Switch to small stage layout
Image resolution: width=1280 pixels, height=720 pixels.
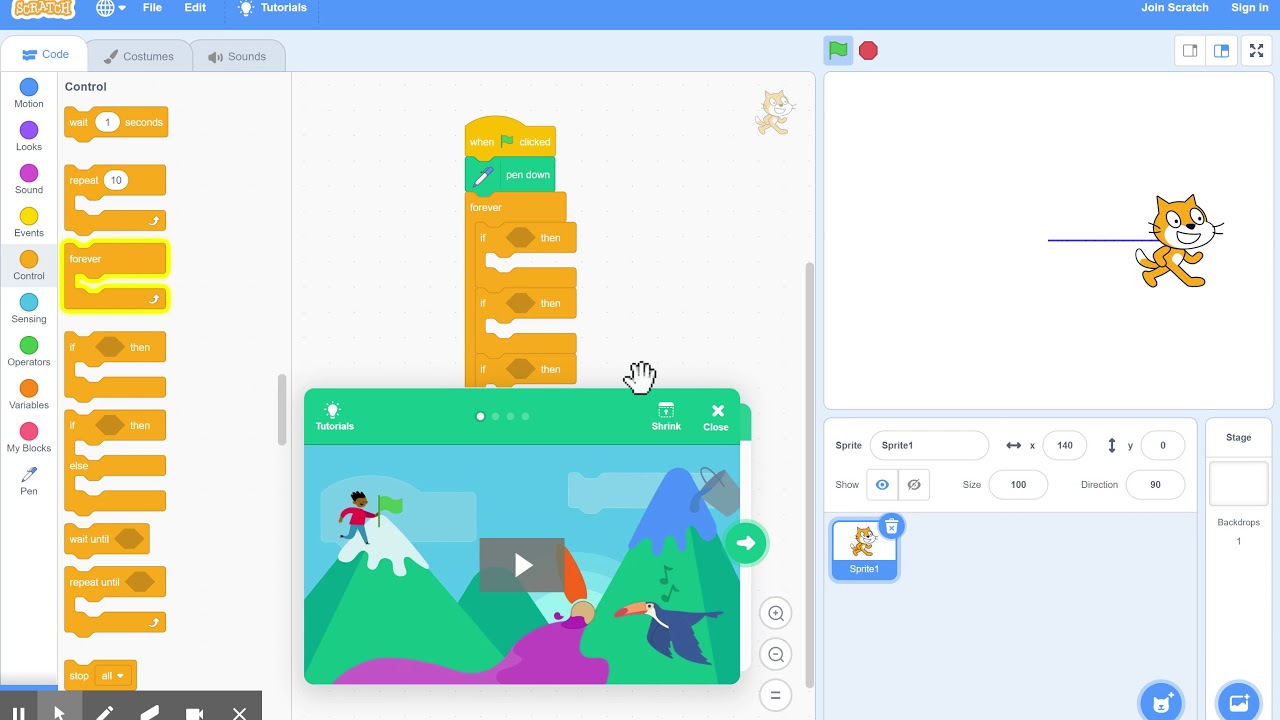(x=1190, y=51)
